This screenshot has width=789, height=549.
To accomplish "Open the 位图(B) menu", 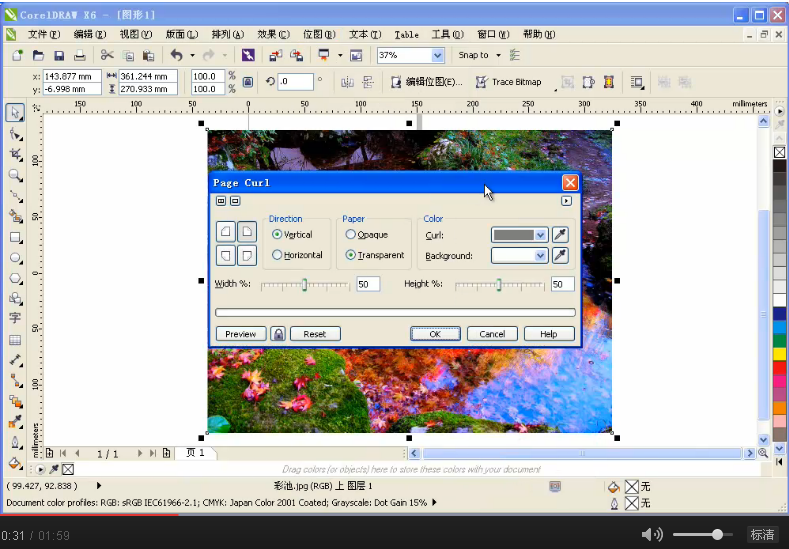I will pyautogui.click(x=319, y=34).
